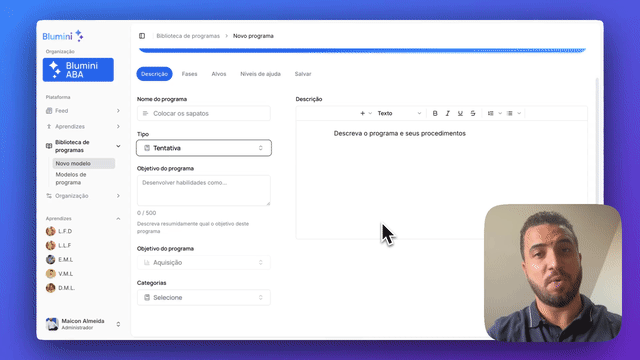Toggle italic formatting
Viewport: 640px width, 360px height.
pyautogui.click(x=448, y=113)
